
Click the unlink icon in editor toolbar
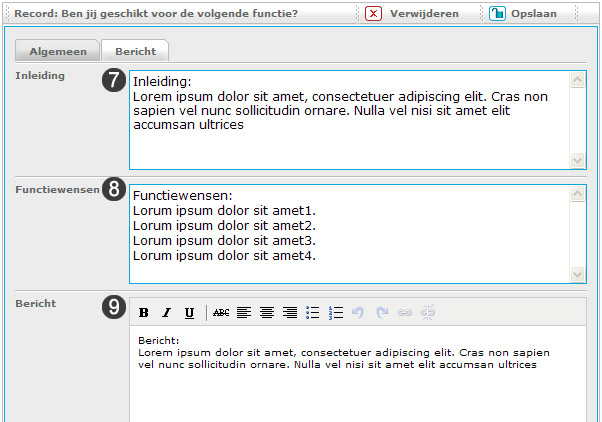click(428, 313)
